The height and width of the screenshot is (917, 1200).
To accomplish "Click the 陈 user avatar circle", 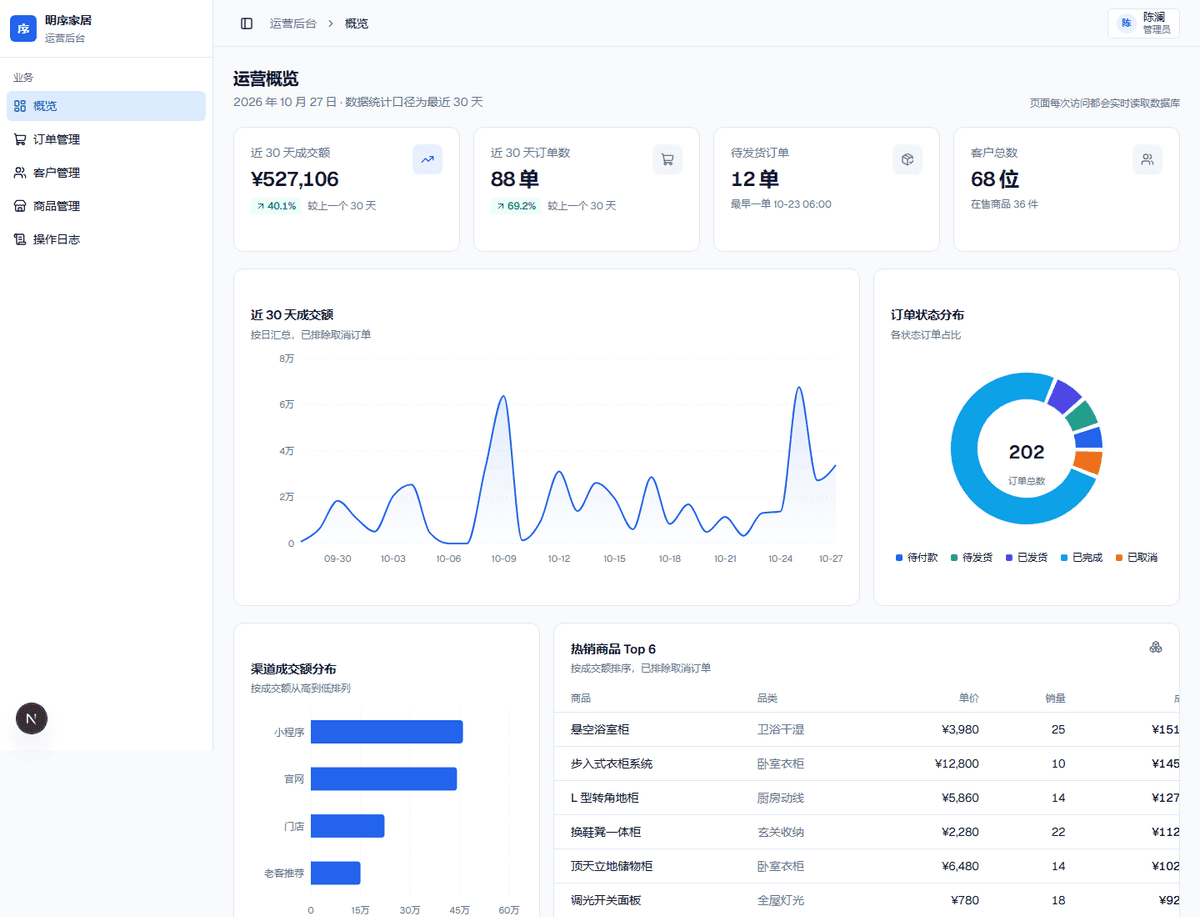I will click(x=1126, y=23).
